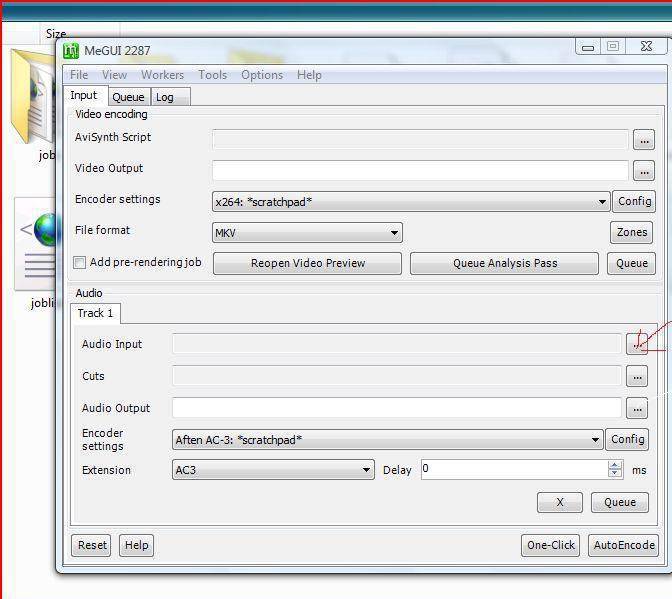
Task: Click the Cuts path field
Action: coord(397,376)
